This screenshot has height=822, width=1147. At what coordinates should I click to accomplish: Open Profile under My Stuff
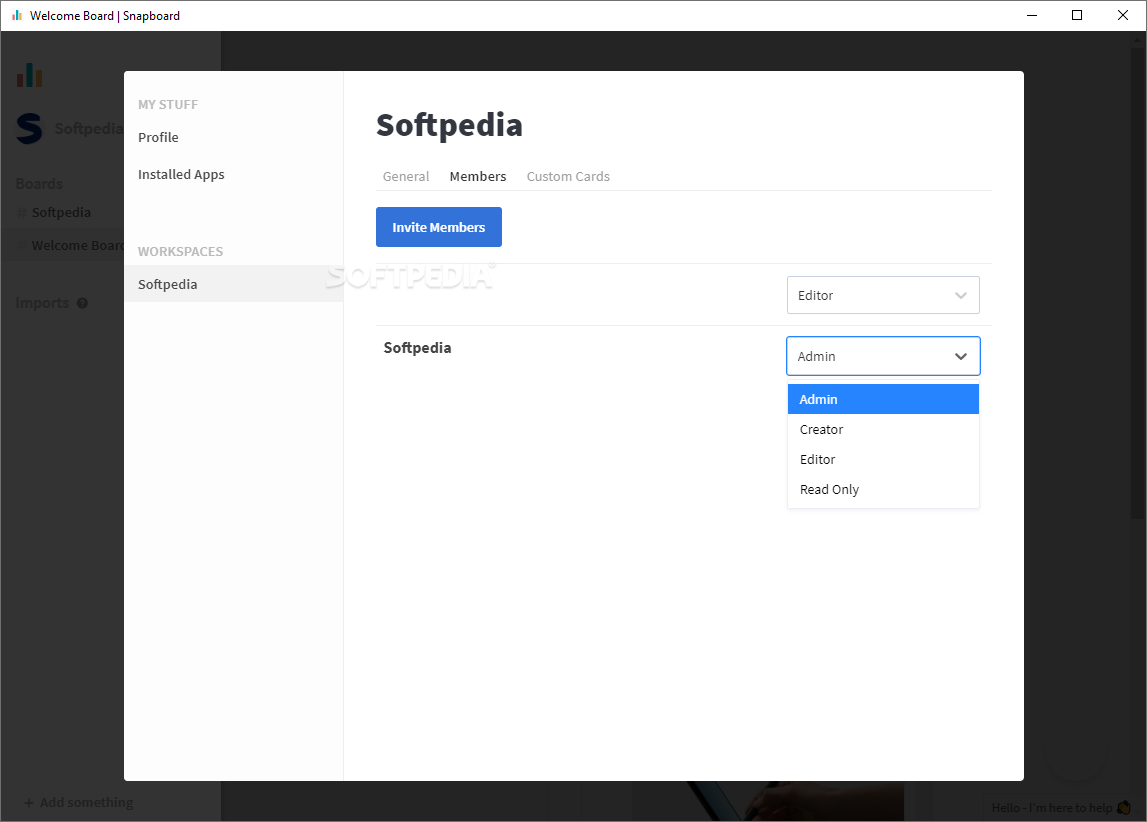(x=158, y=137)
